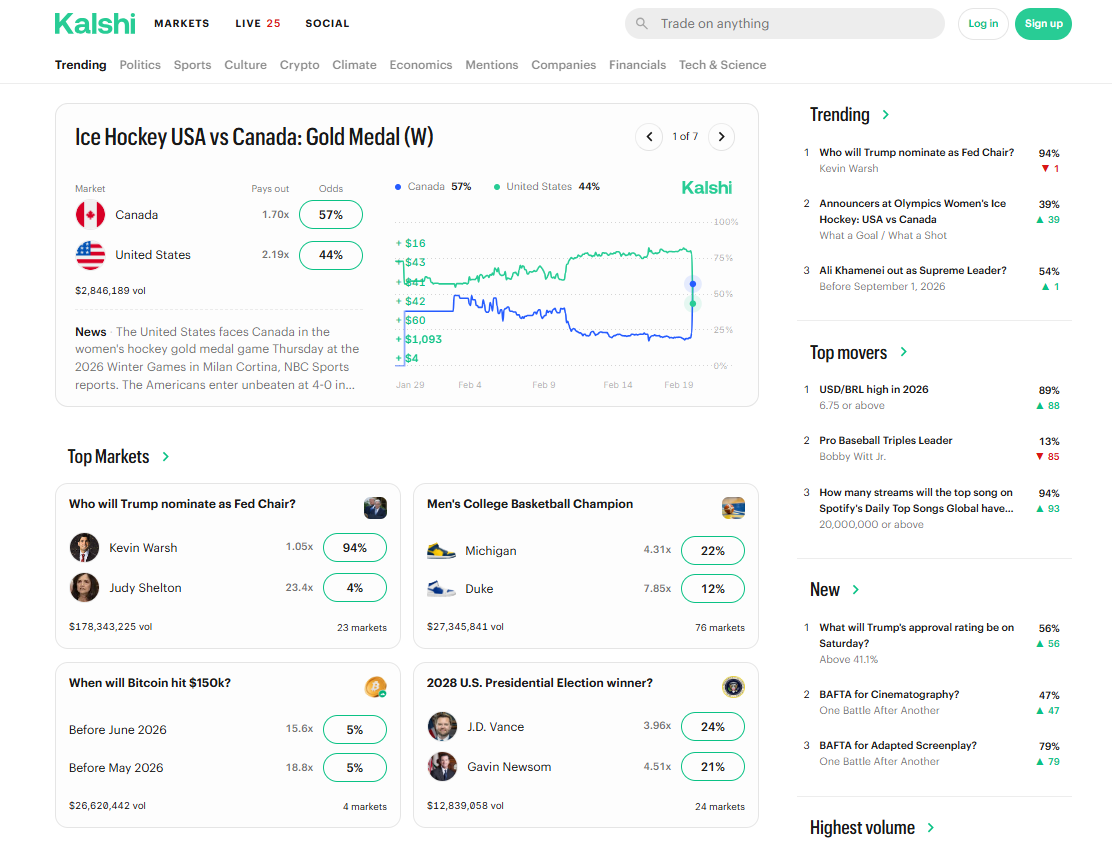
Task: Click J.D. Vance's avatar thumbnail
Action: click(443, 726)
